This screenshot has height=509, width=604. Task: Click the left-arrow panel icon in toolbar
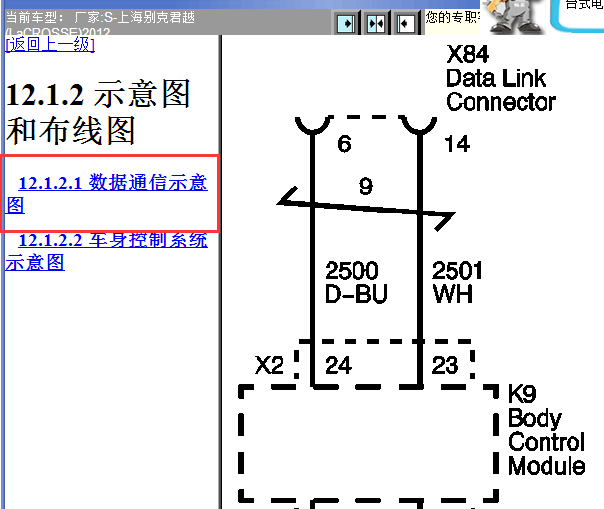(x=405, y=24)
